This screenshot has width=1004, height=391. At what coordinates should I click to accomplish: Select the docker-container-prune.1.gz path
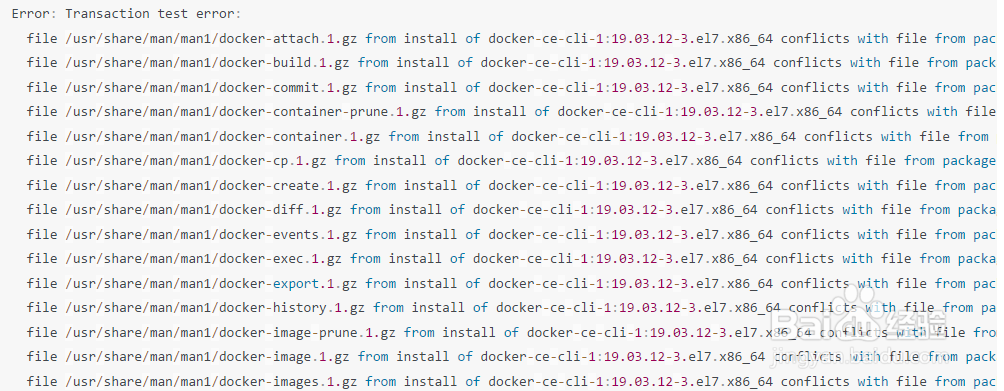pyautogui.click(x=246, y=112)
